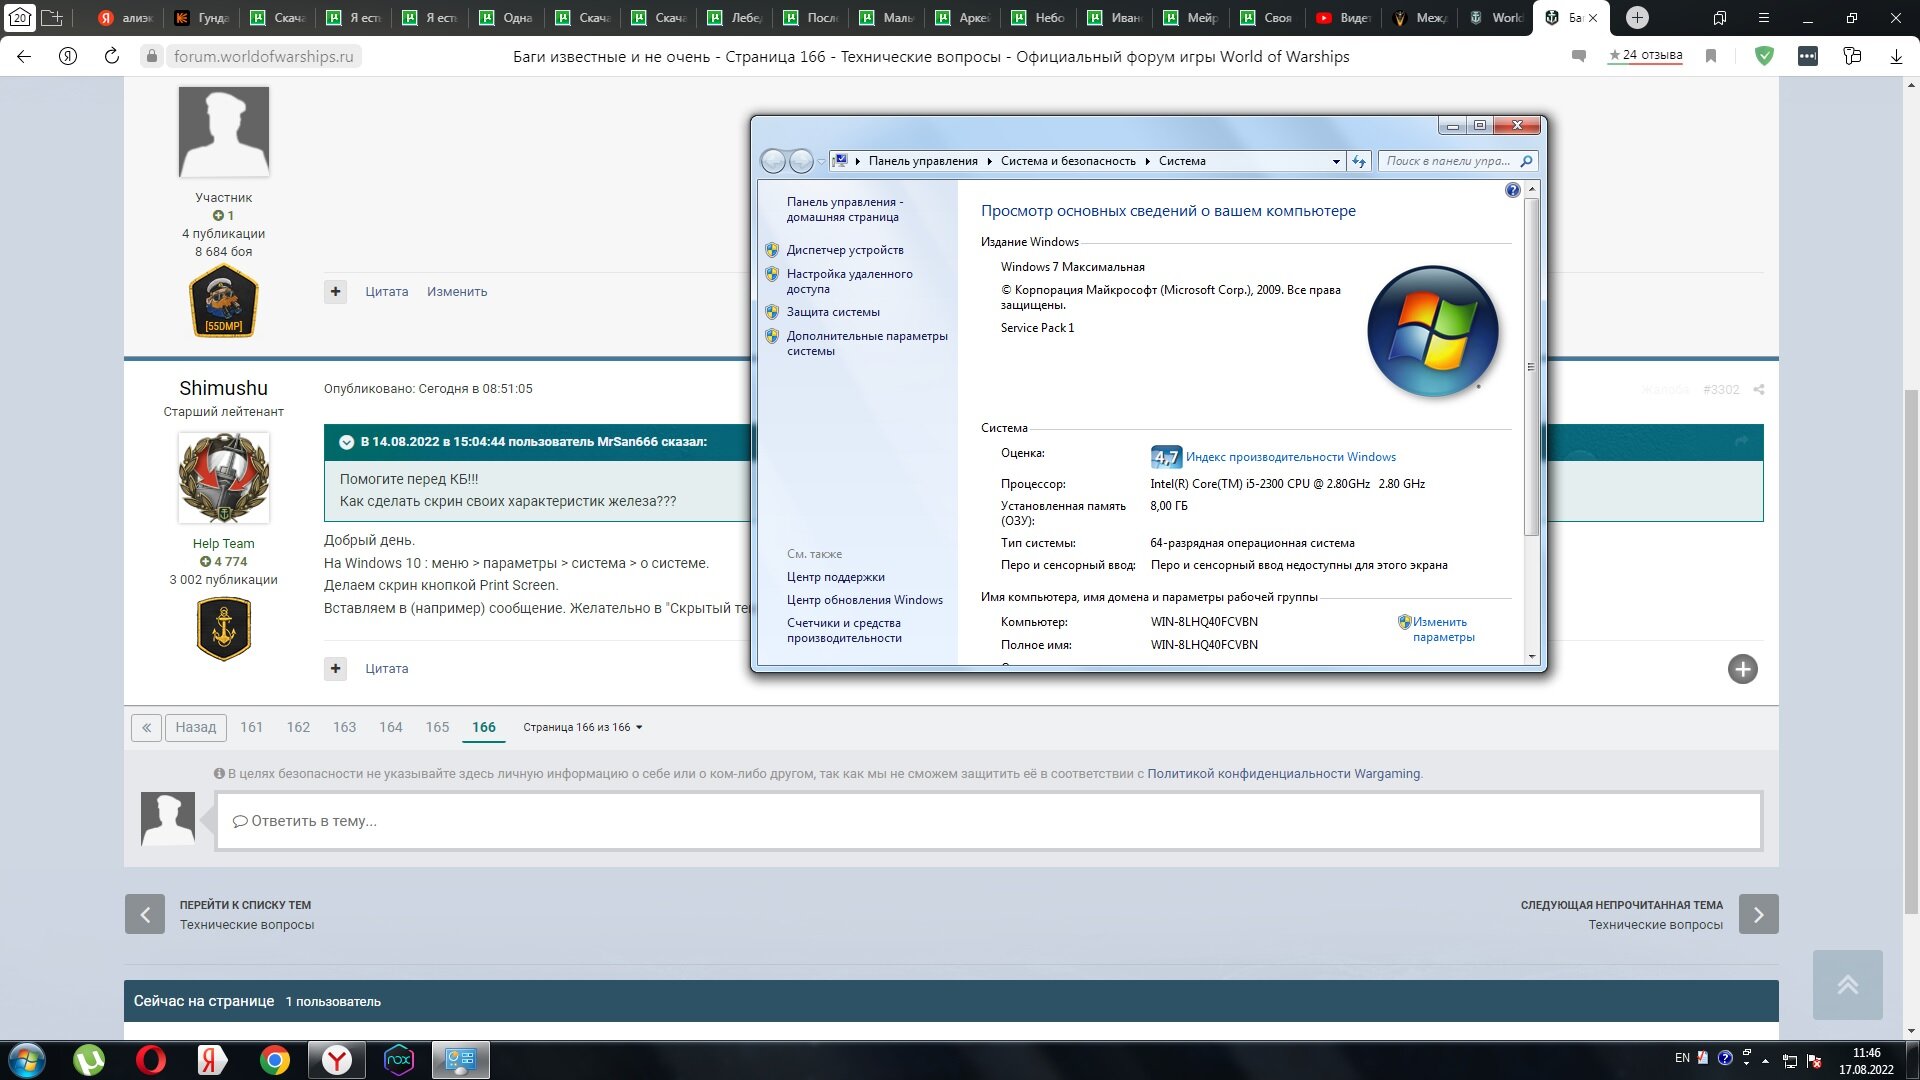1920x1080 pixels.
Task: Collapse the quote from MrSan666
Action: 346,442
